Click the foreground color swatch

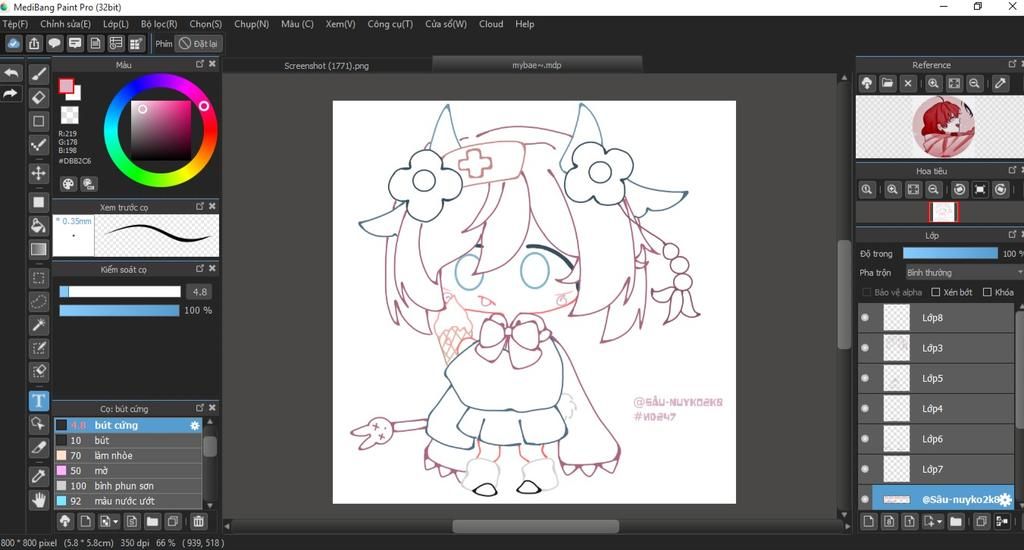point(66,86)
